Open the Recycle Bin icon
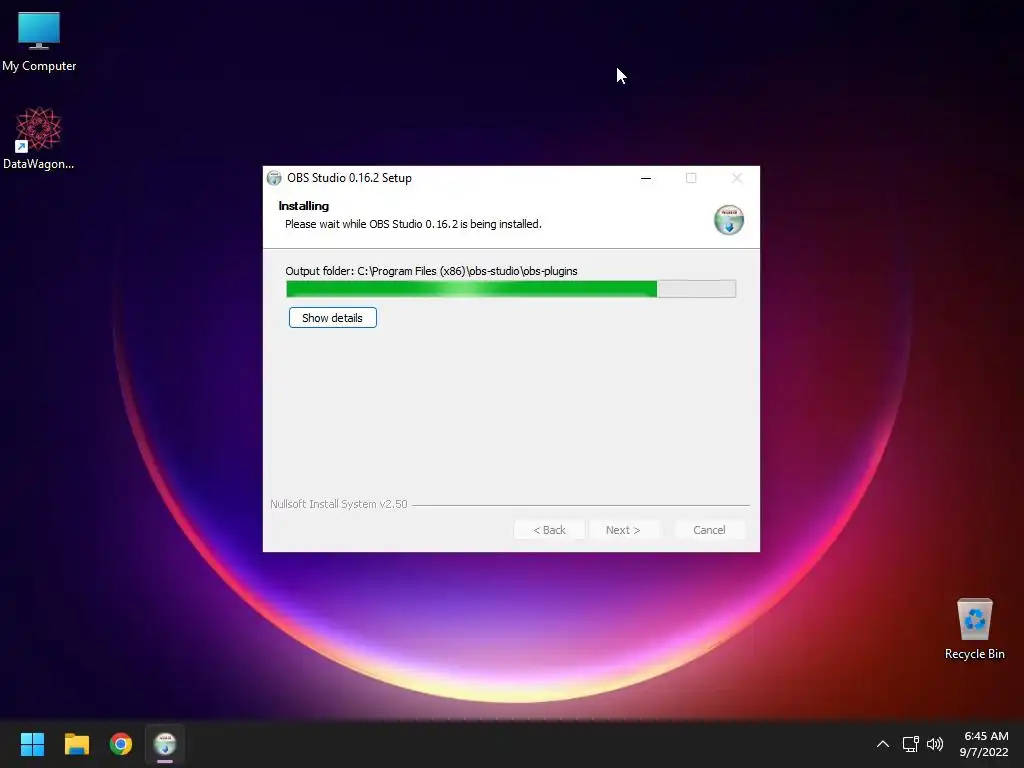This screenshot has width=1024, height=768. click(974, 628)
